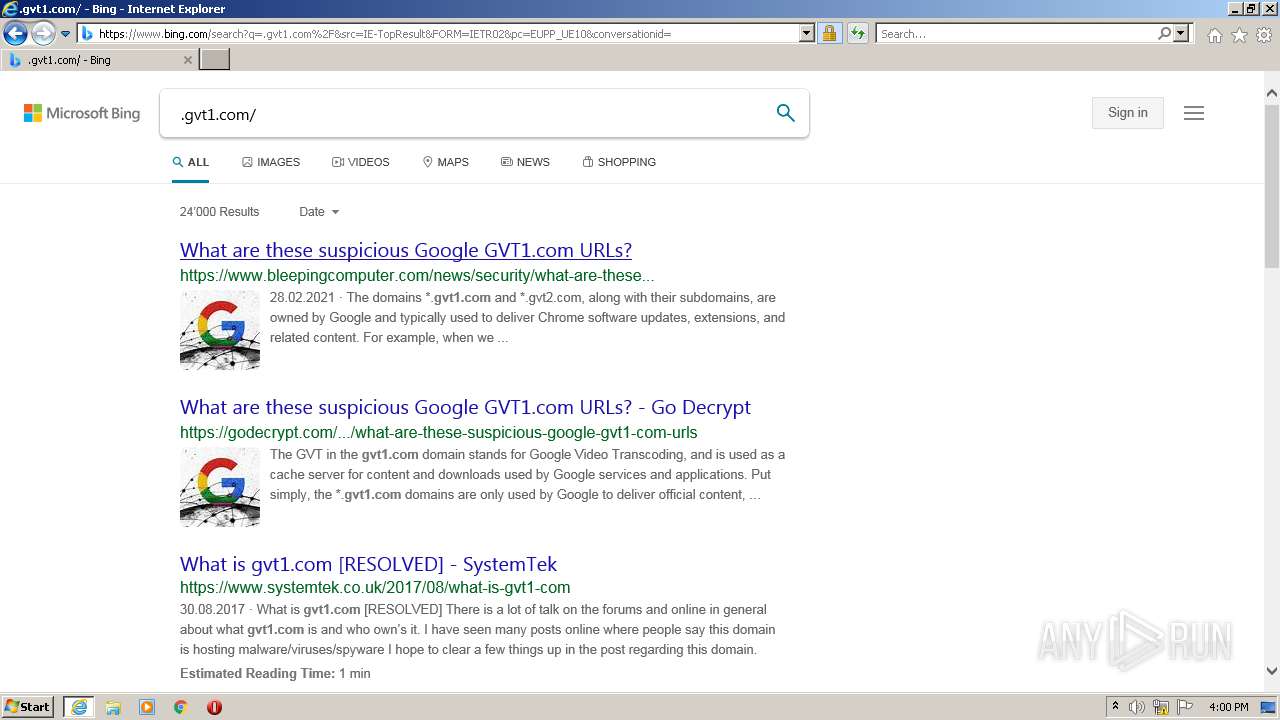1280x720 pixels.
Task: Open the media player taskbar icon
Action: point(147,707)
